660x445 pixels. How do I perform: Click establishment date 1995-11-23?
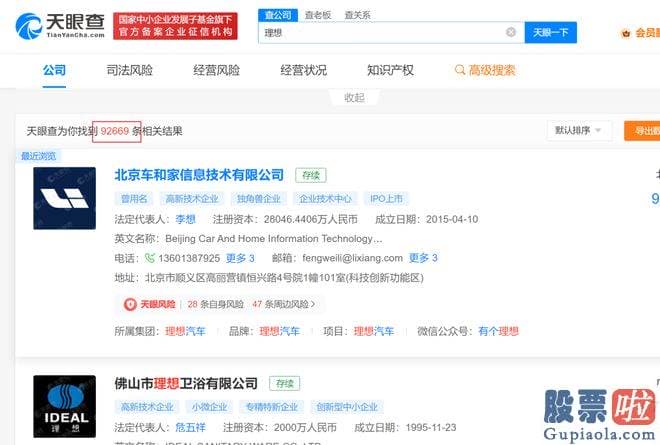click(431, 428)
